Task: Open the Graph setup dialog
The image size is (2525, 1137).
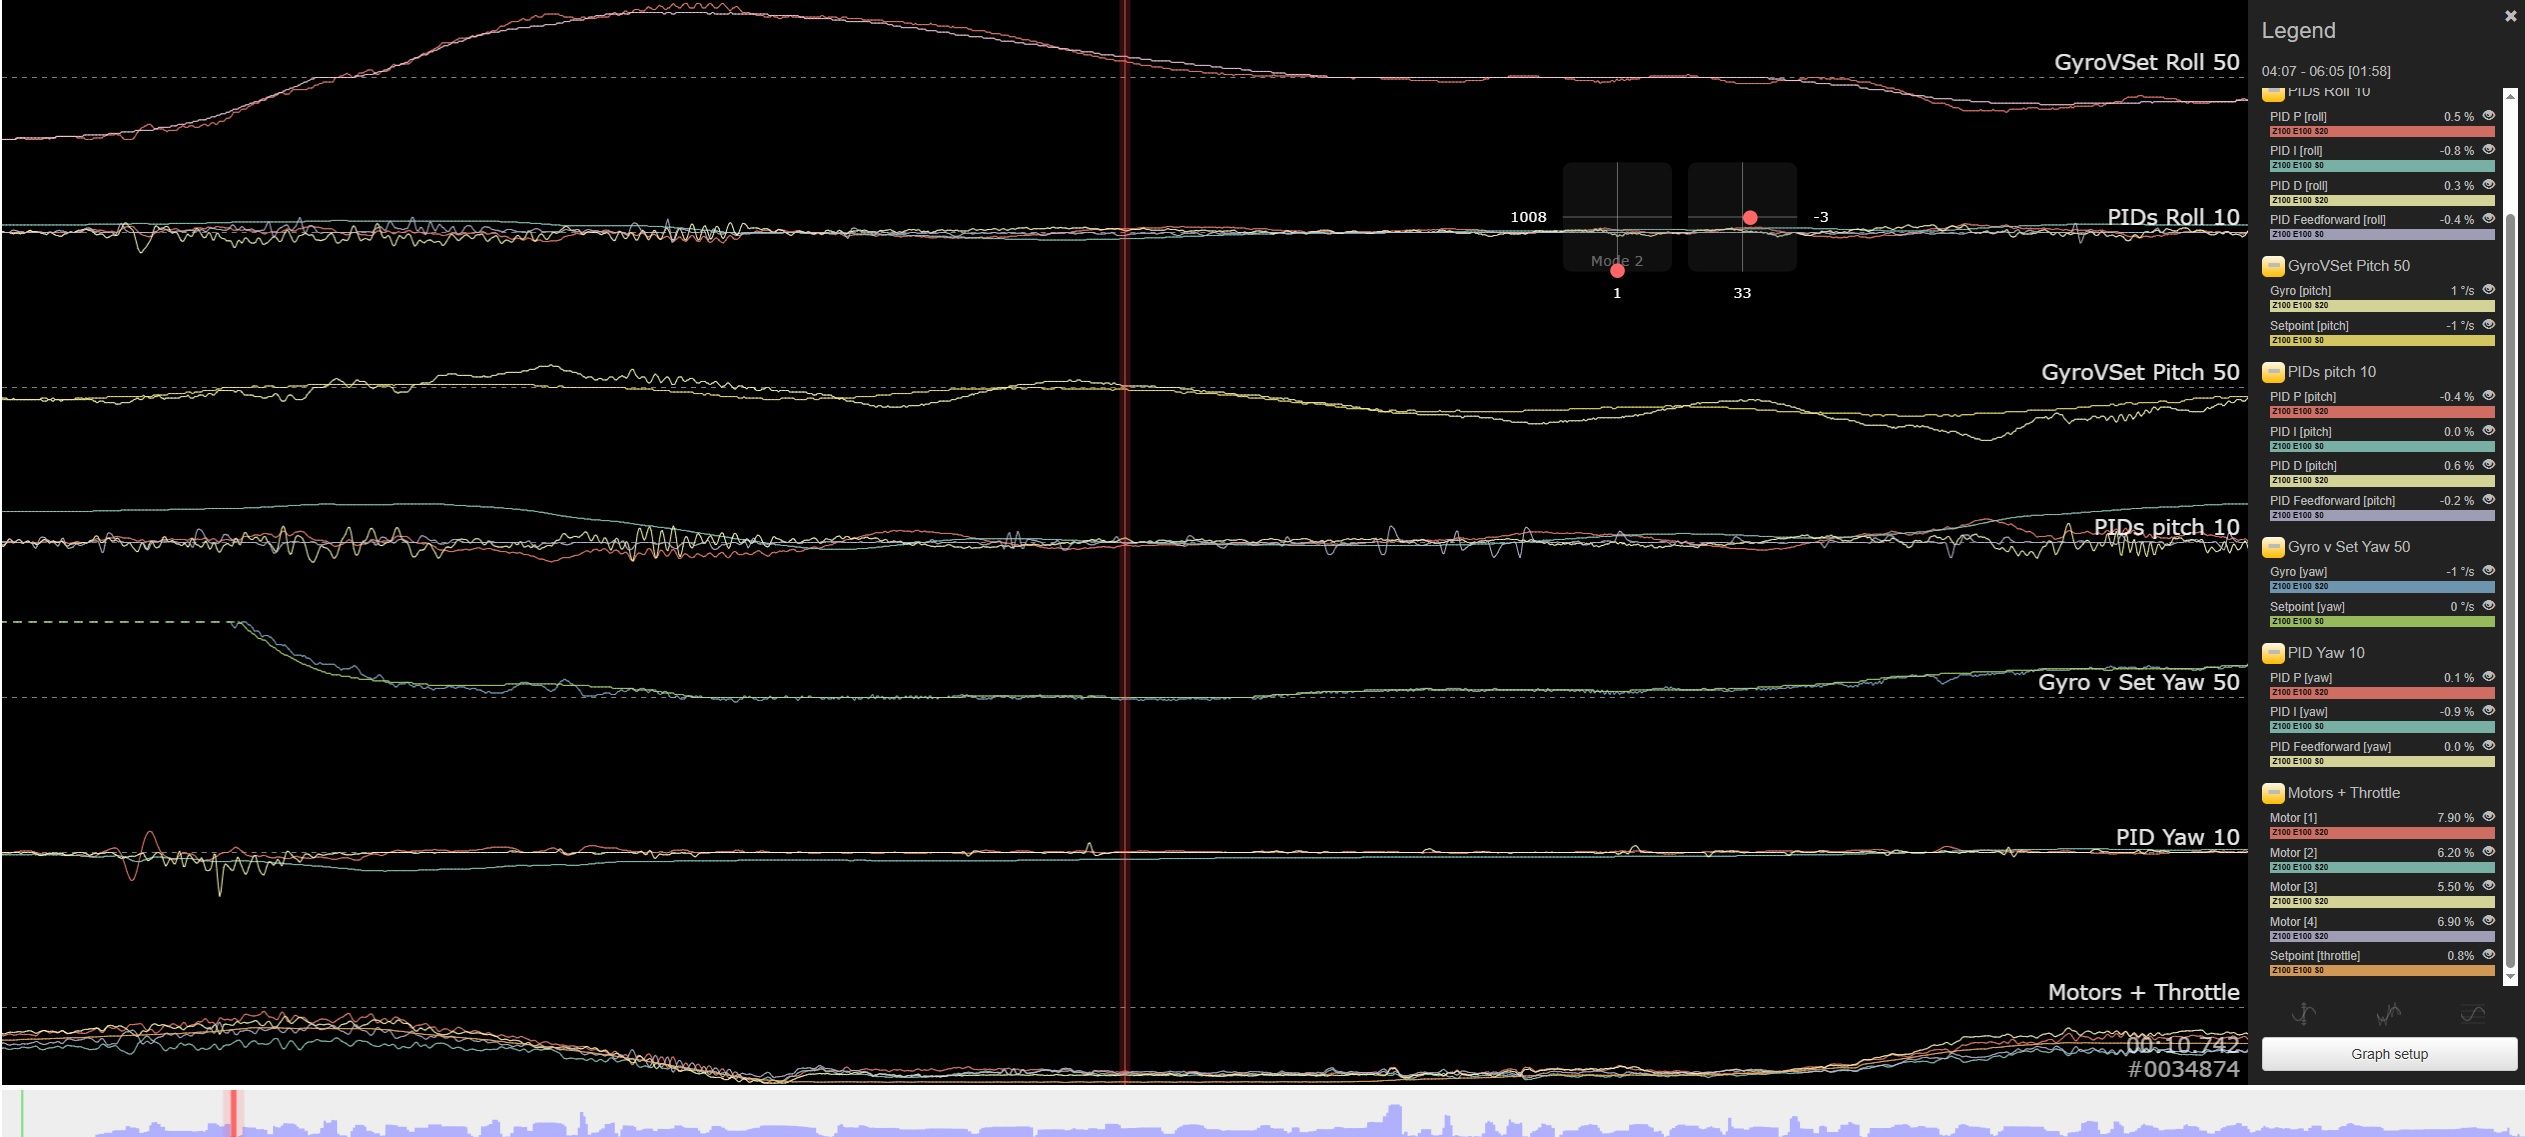Action: click(2389, 1054)
